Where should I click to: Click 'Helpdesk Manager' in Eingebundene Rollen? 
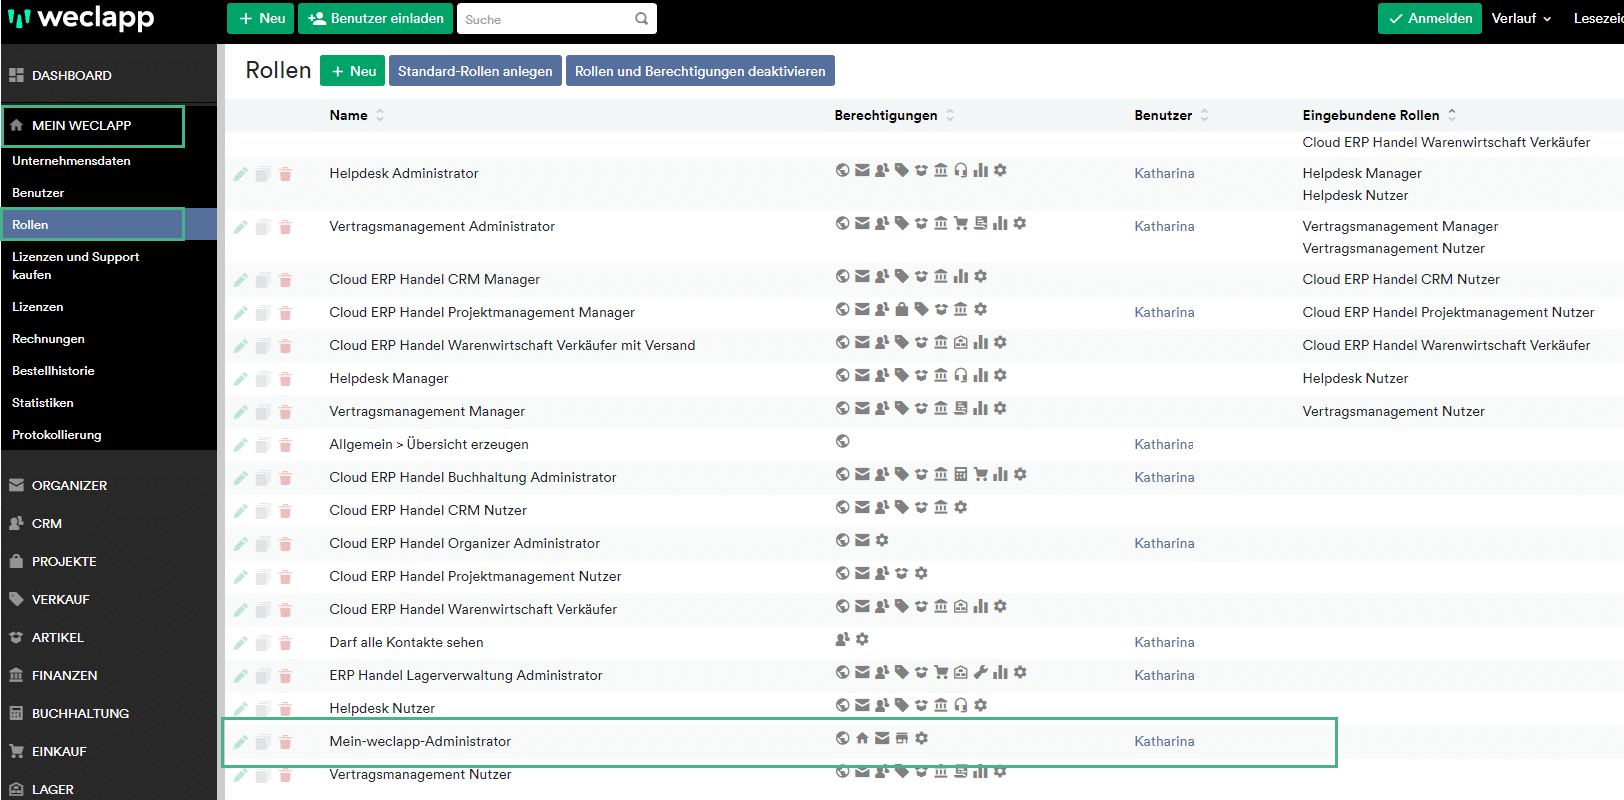tap(1362, 174)
